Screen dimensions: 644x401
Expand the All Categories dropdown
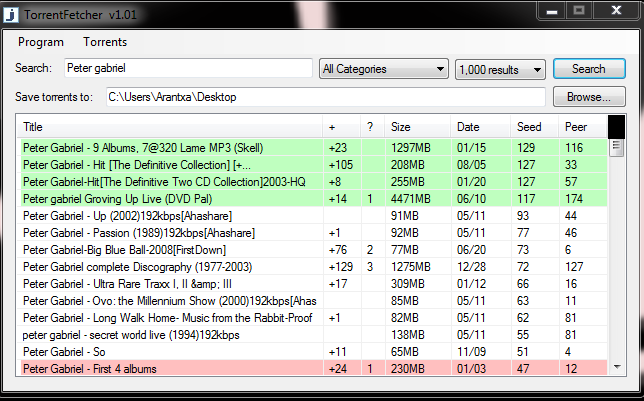click(383, 69)
